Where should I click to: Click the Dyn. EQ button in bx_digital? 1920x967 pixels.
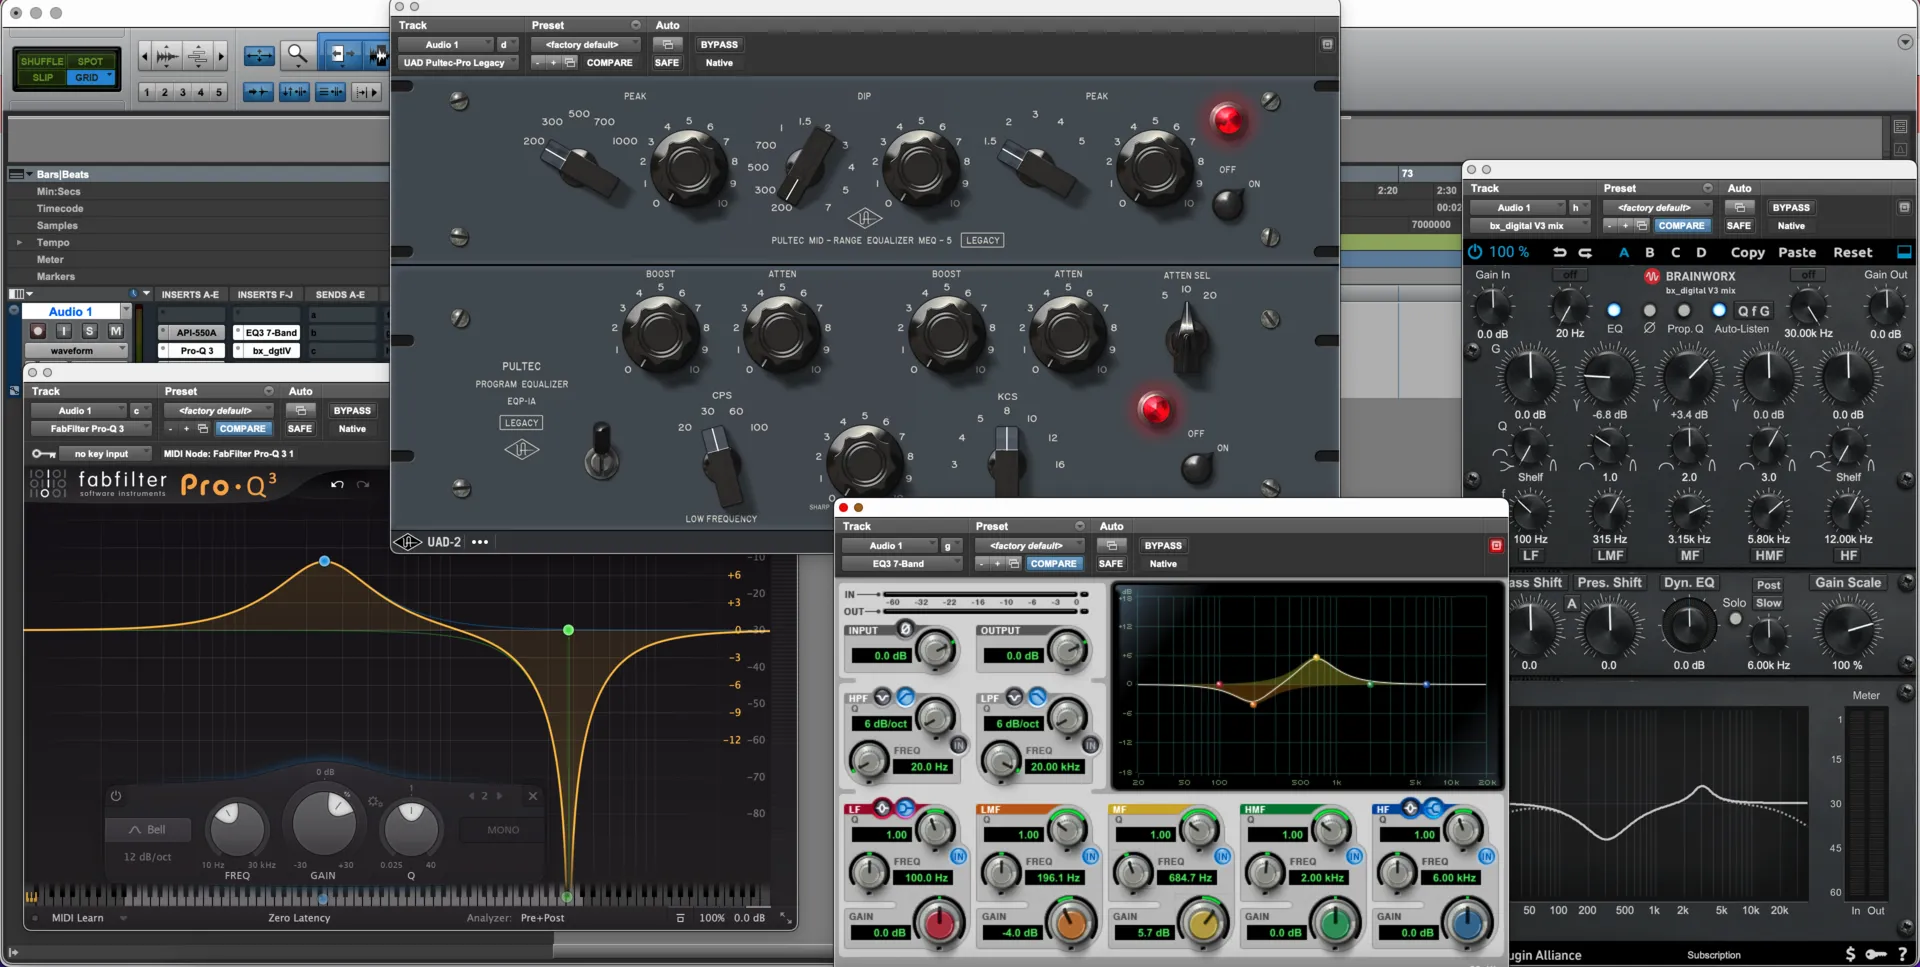[x=1689, y=582]
